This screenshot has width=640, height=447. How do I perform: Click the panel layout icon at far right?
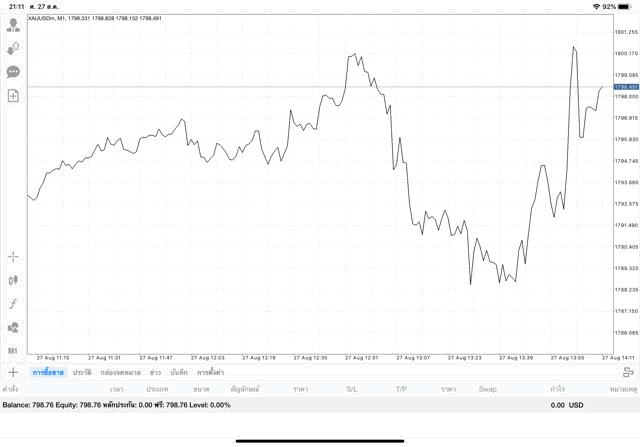tap(628, 372)
